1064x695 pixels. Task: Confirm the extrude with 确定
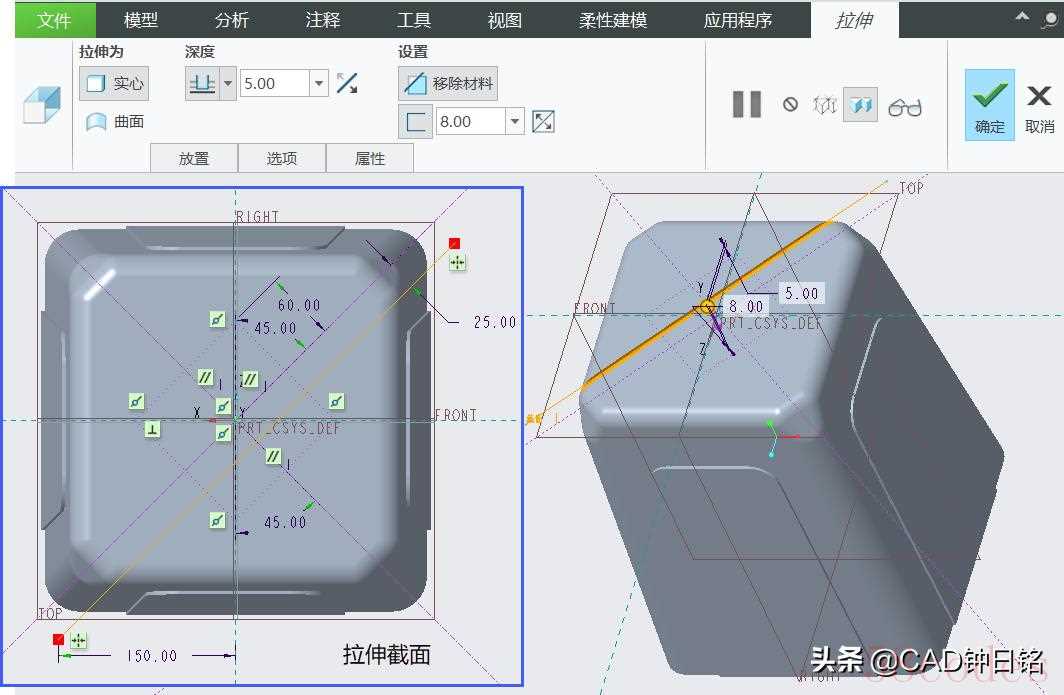[989, 105]
